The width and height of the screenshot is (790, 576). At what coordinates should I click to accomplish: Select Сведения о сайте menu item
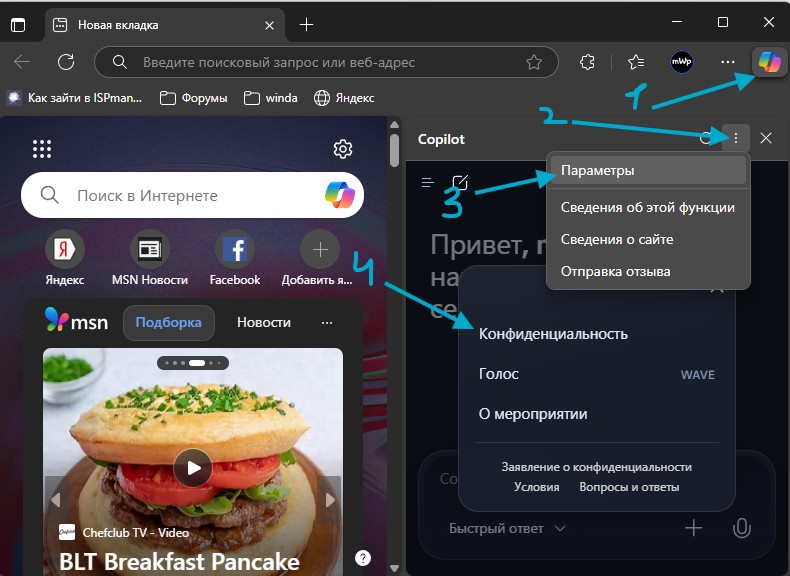click(x=648, y=239)
